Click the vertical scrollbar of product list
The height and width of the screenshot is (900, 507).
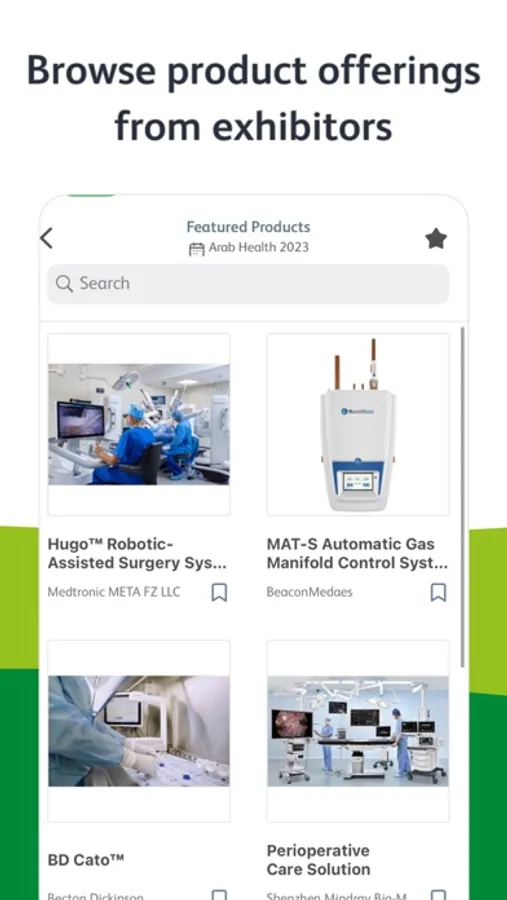(x=463, y=496)
